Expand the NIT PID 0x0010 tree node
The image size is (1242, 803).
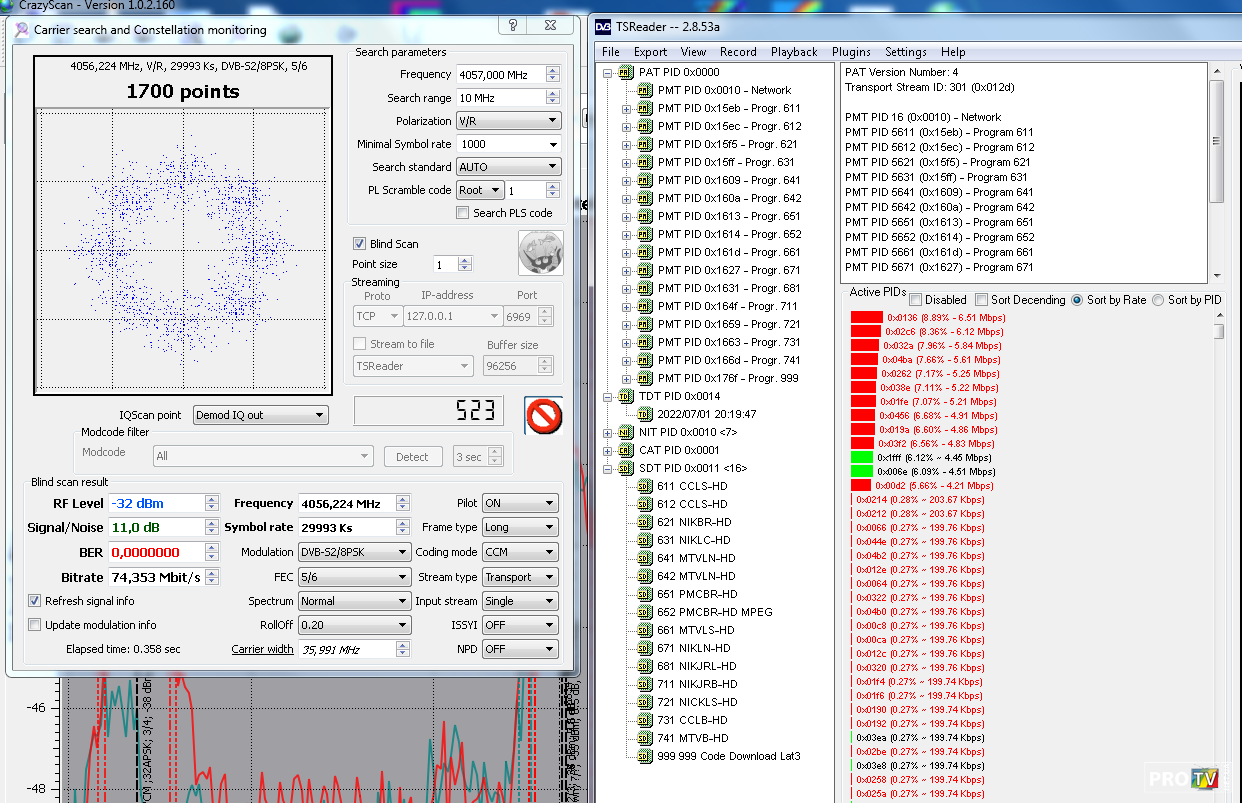[609, 432]
